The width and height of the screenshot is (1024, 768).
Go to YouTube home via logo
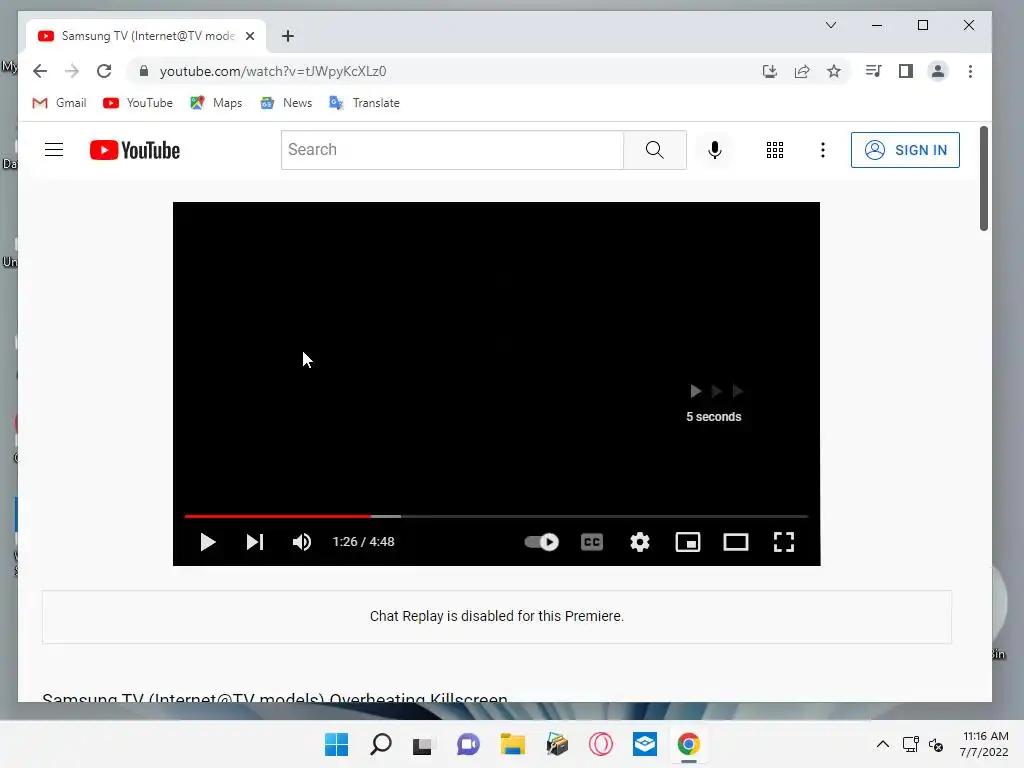tap(135, 150)
